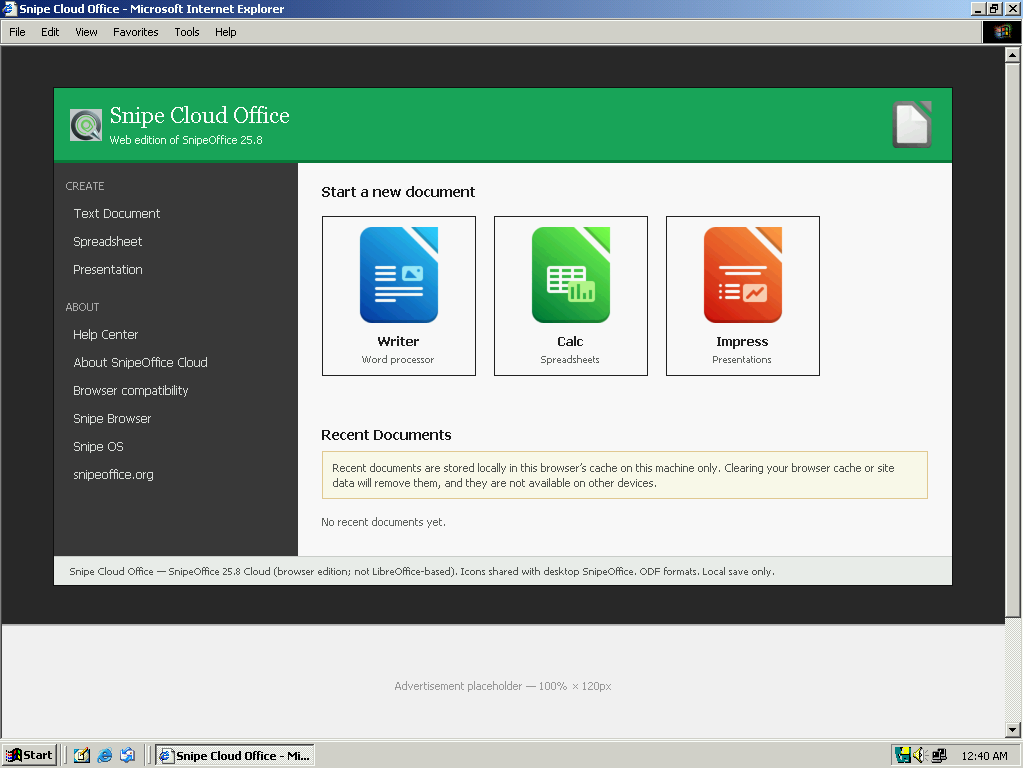
Task: Click the Snipe Cloud Office logo icon
Action: [86, 125]
